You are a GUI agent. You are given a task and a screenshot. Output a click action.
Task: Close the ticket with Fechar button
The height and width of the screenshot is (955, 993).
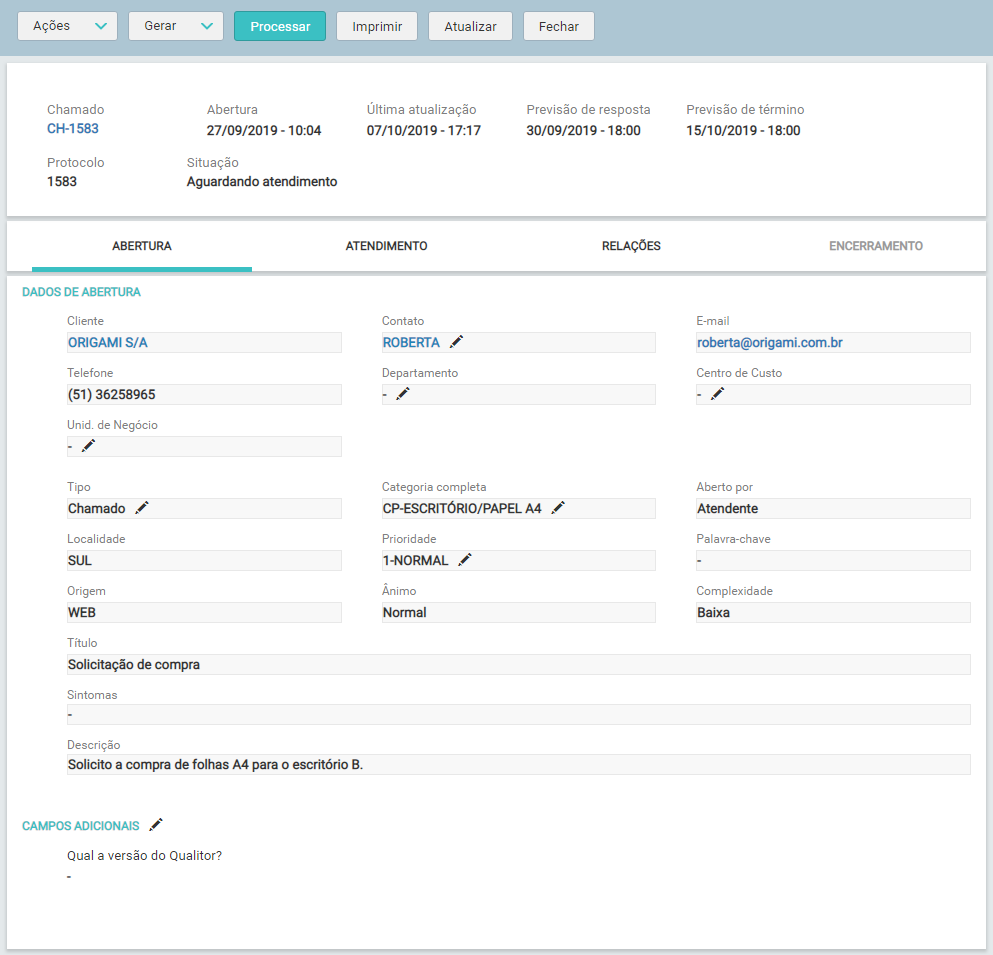[x=559, y=26]
